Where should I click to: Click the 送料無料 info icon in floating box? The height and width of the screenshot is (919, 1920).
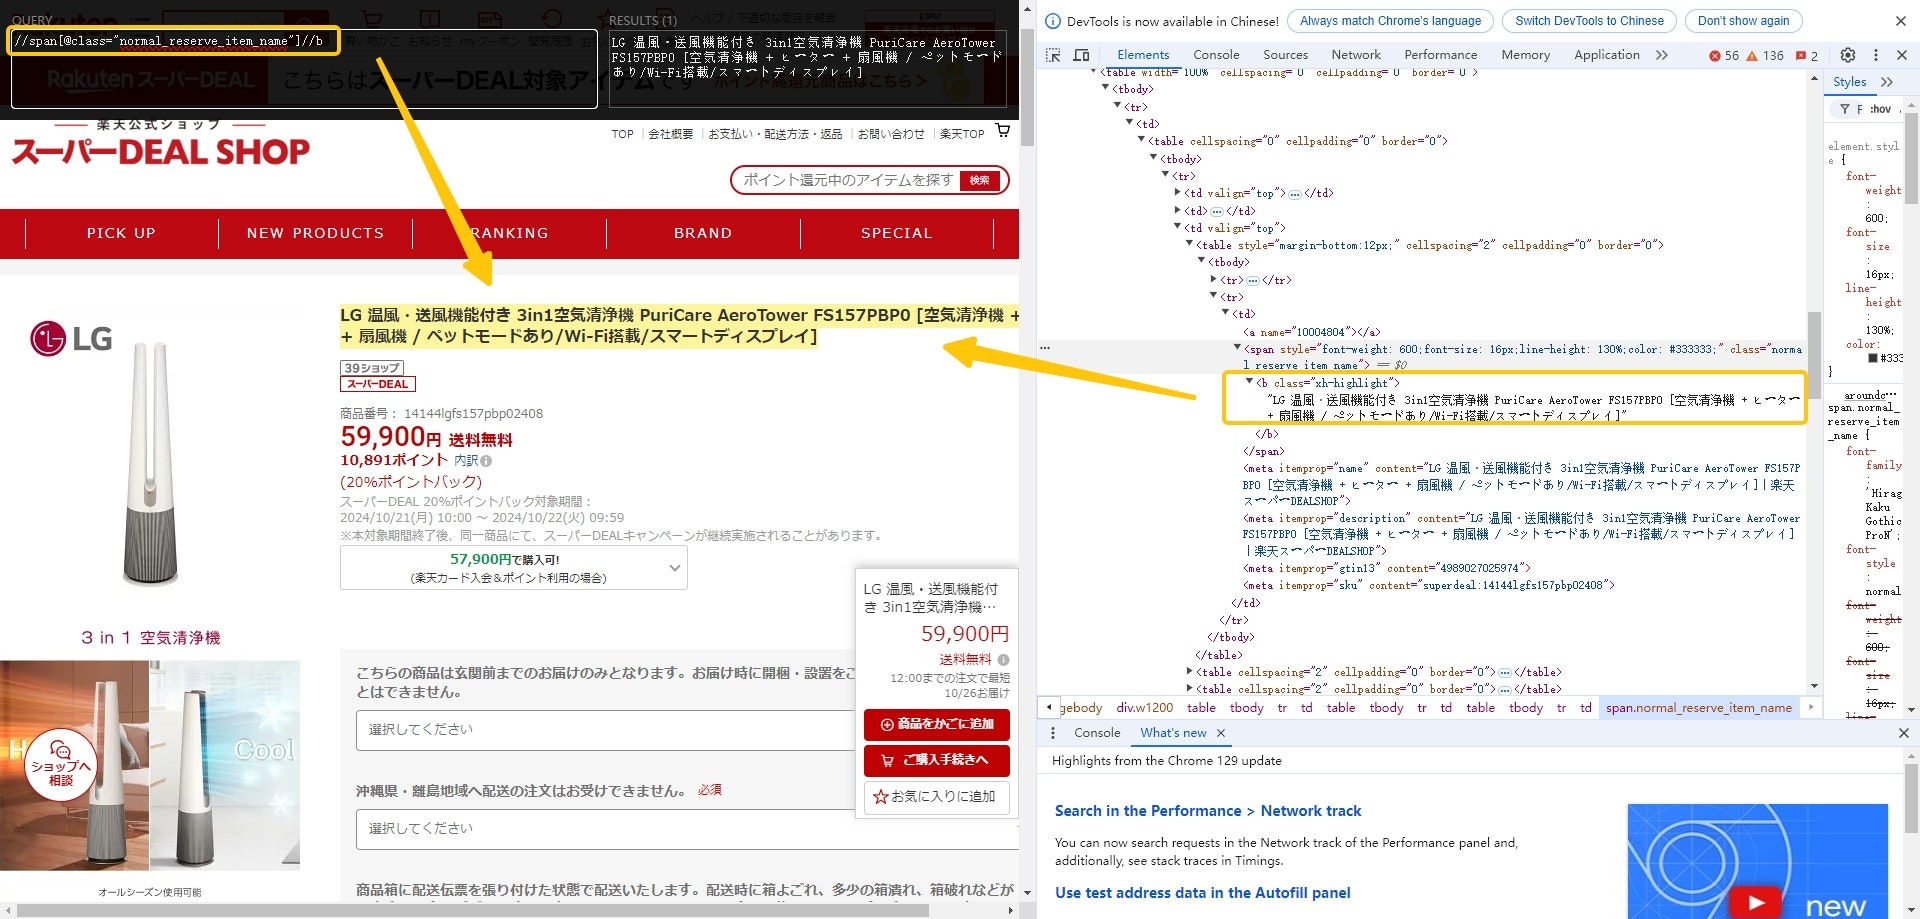pyautogui.click(x=1003, y=660)
